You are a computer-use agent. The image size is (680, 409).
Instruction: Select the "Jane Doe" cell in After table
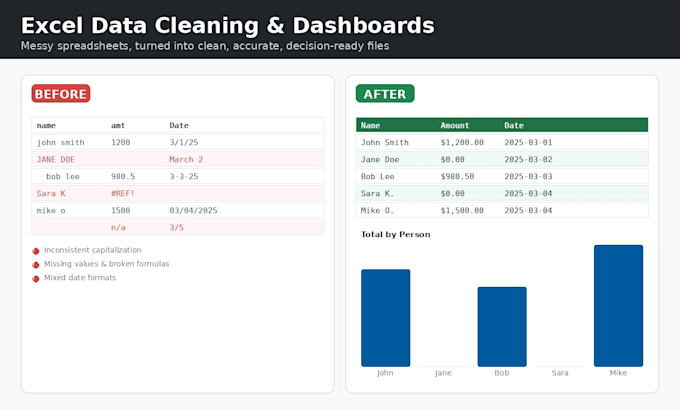380,159
